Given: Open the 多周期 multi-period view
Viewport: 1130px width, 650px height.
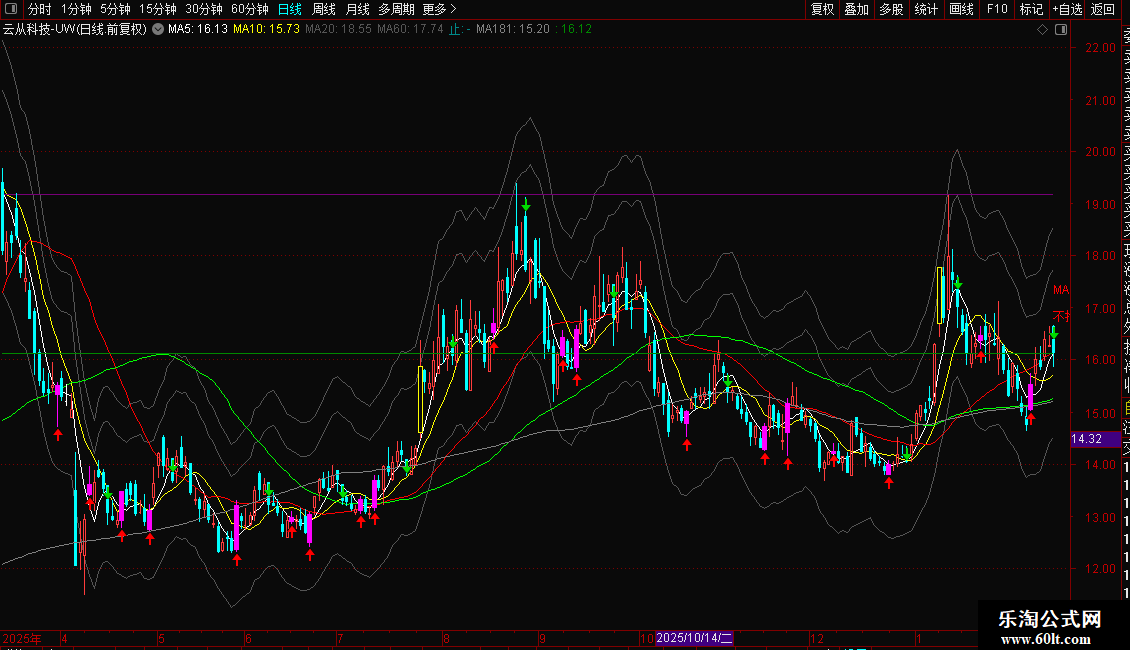Looking at the screenshot, I should click(x=397, y=9).
